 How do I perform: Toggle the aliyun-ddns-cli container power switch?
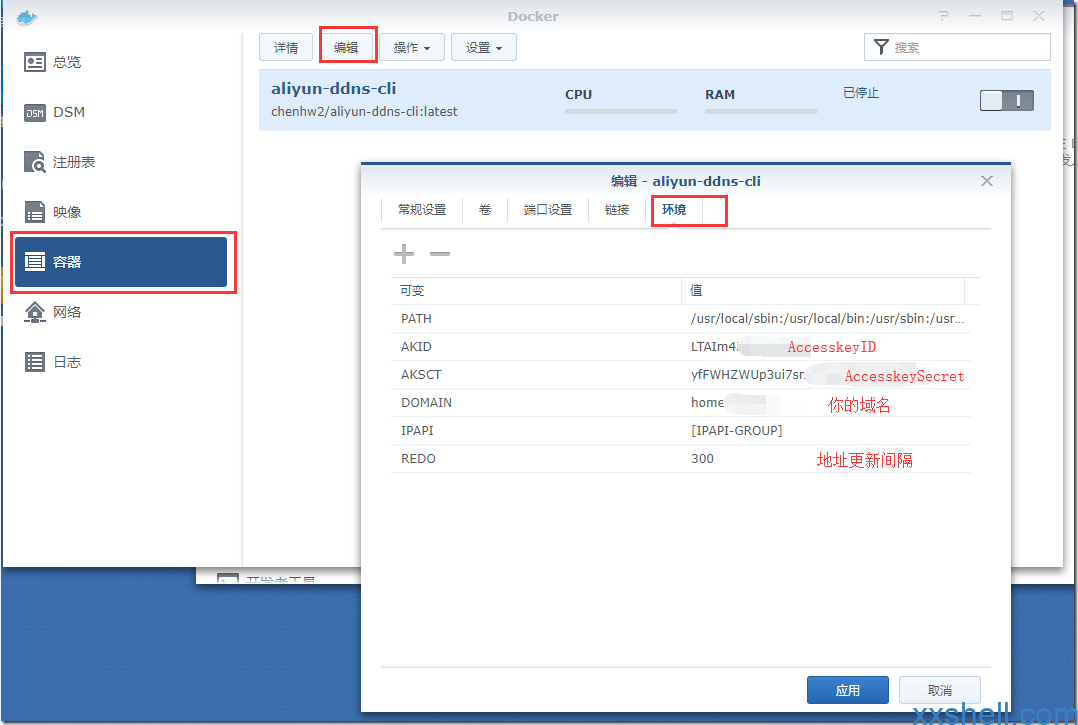pos(1006,101)
